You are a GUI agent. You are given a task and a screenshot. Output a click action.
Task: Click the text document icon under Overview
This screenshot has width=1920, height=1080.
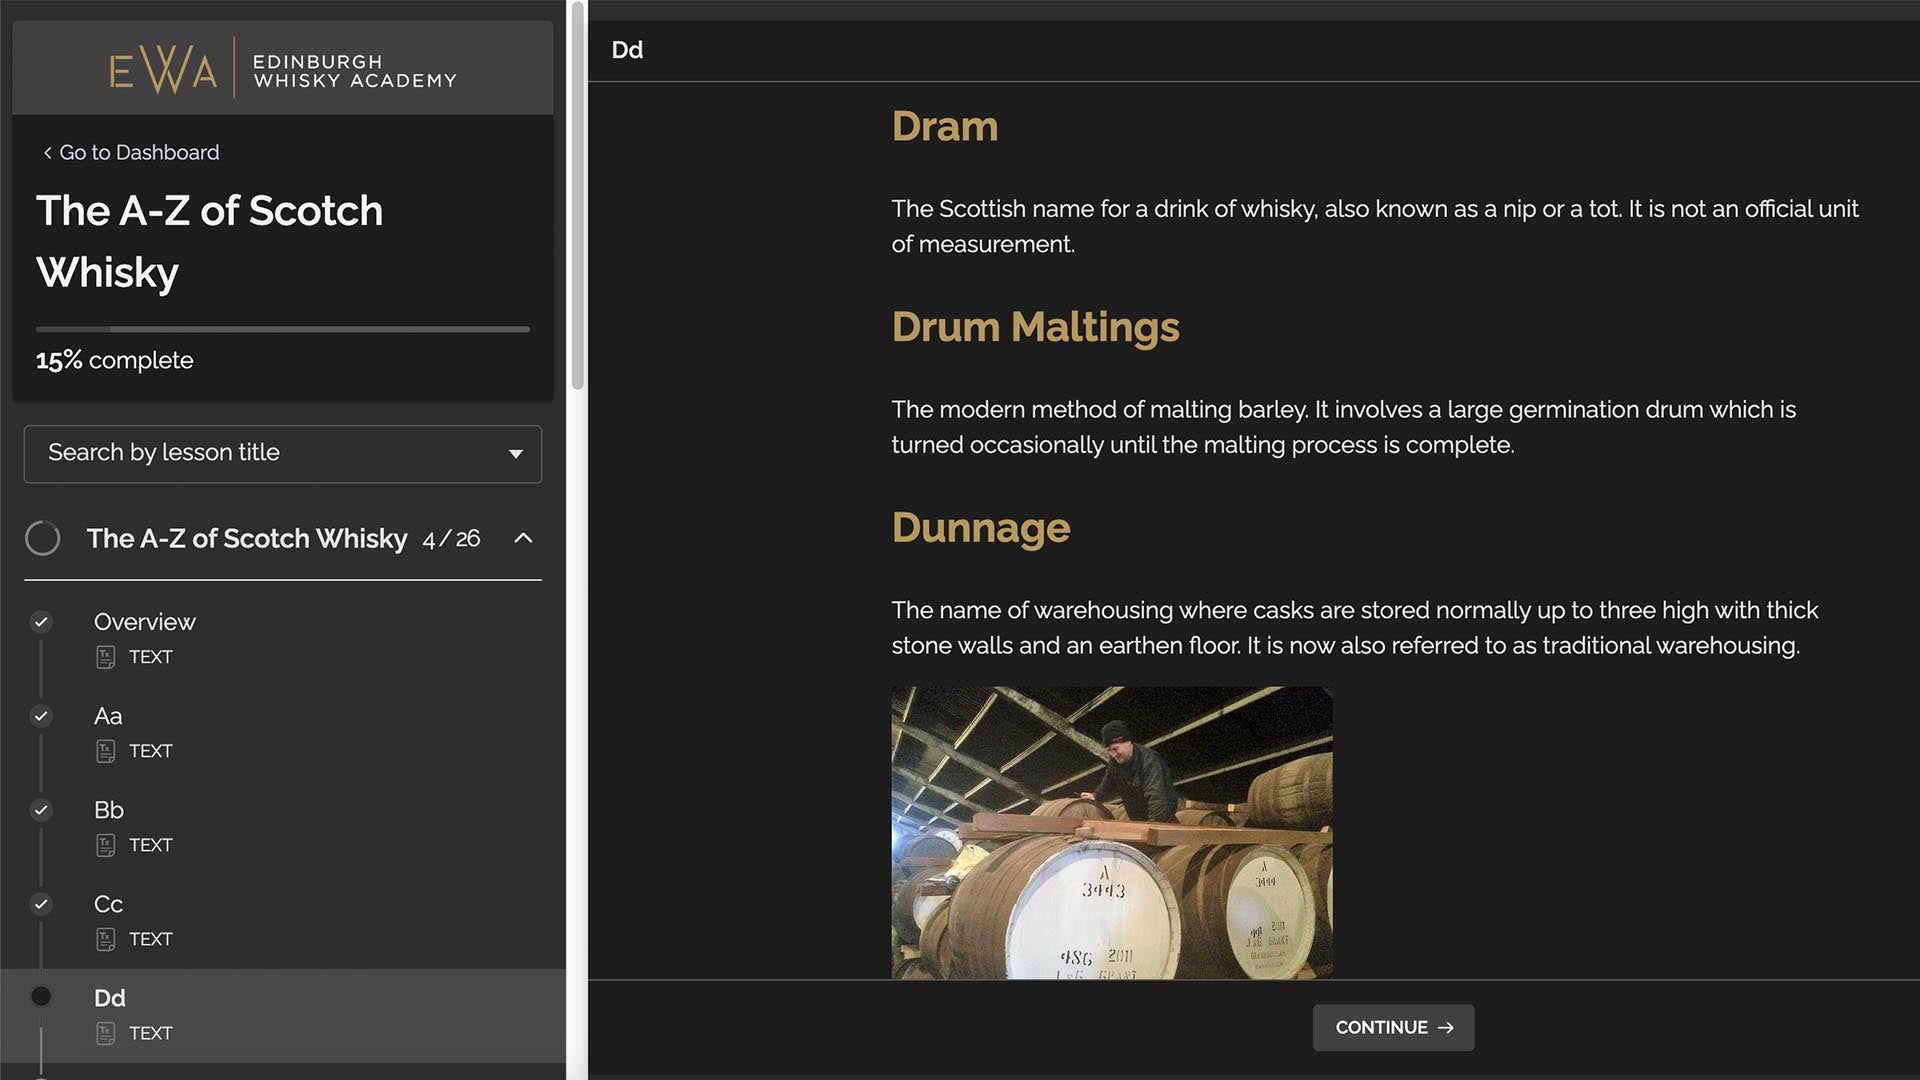(105, 657)
